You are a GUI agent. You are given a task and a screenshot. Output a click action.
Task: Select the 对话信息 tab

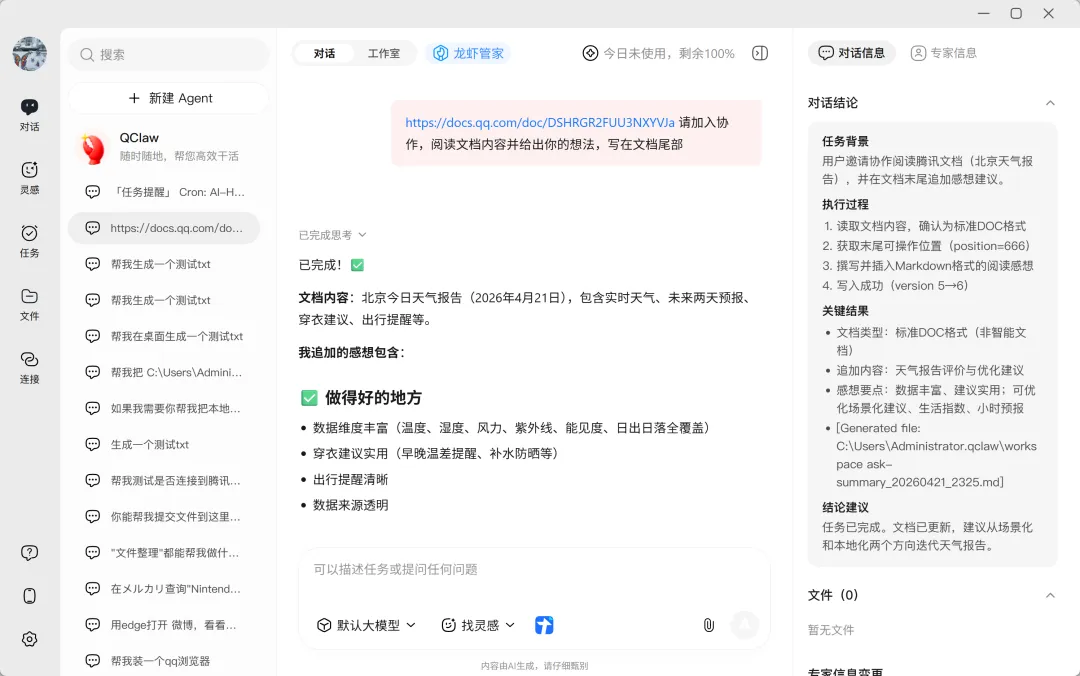[x=851, y=53]
